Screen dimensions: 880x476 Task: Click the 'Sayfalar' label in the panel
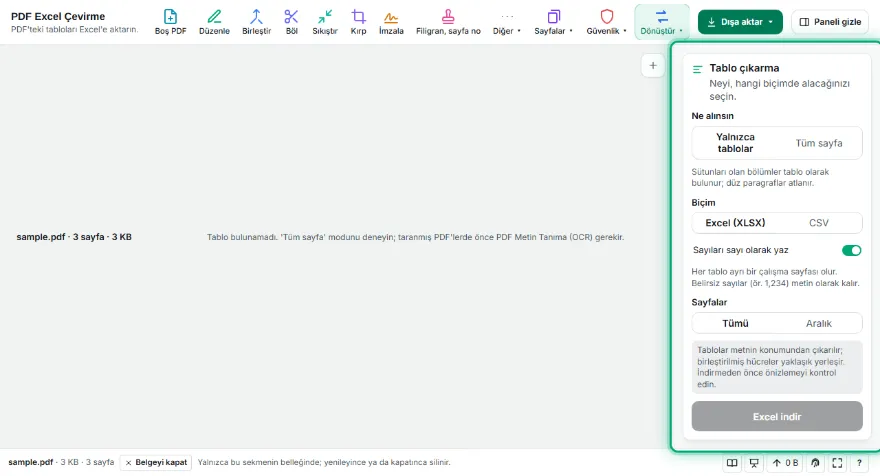pyautogui.click(x=709, y=302)
